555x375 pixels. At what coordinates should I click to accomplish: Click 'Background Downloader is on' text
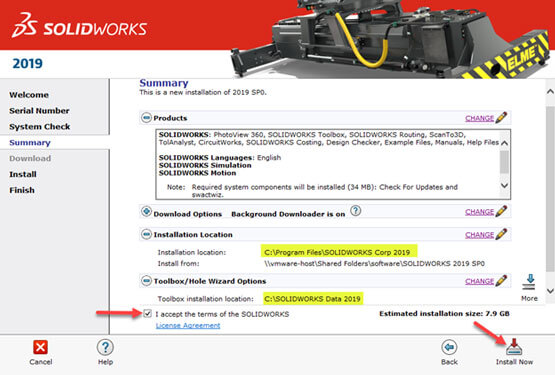pyautogui.click(x=288, y=214)
